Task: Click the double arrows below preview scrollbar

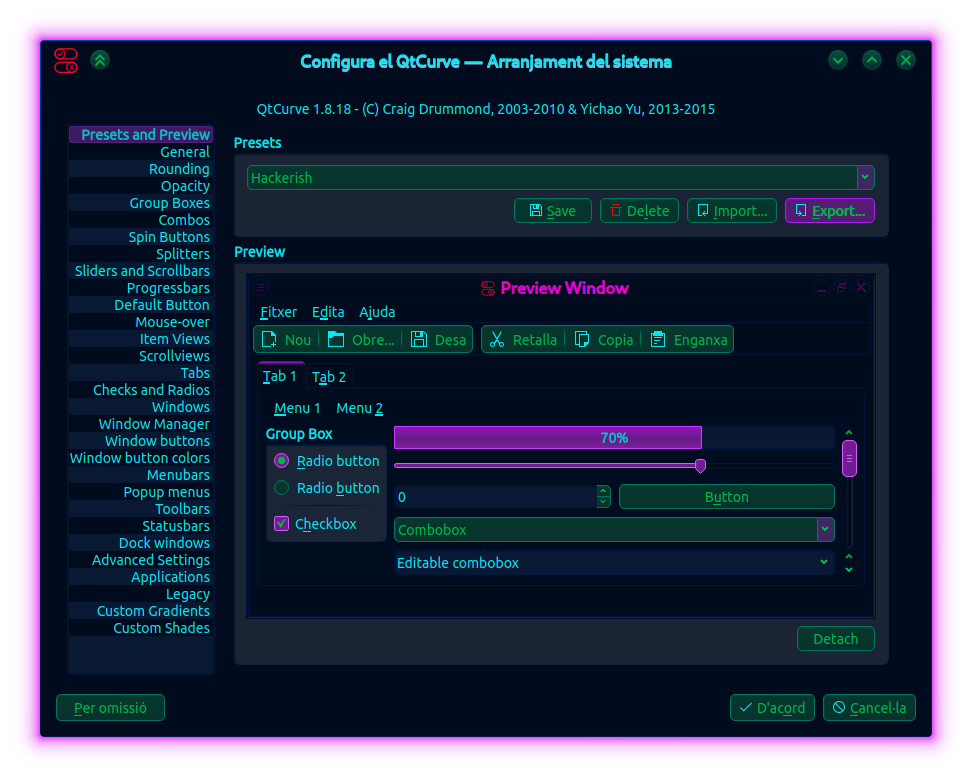Action: 849,563
